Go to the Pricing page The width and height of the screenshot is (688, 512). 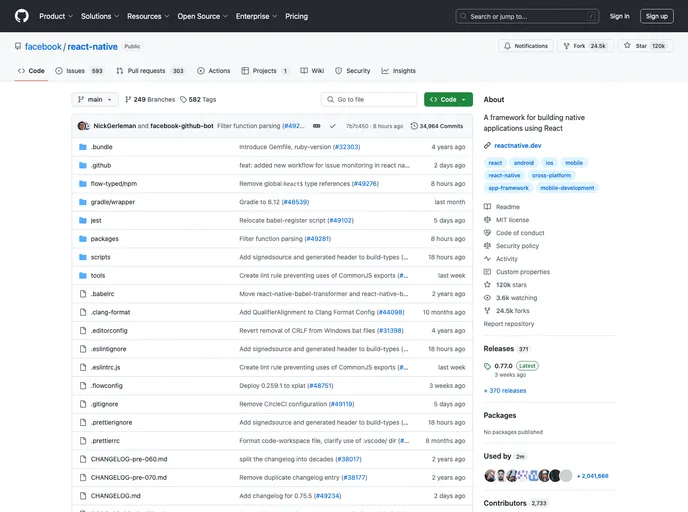click(297, 16)
